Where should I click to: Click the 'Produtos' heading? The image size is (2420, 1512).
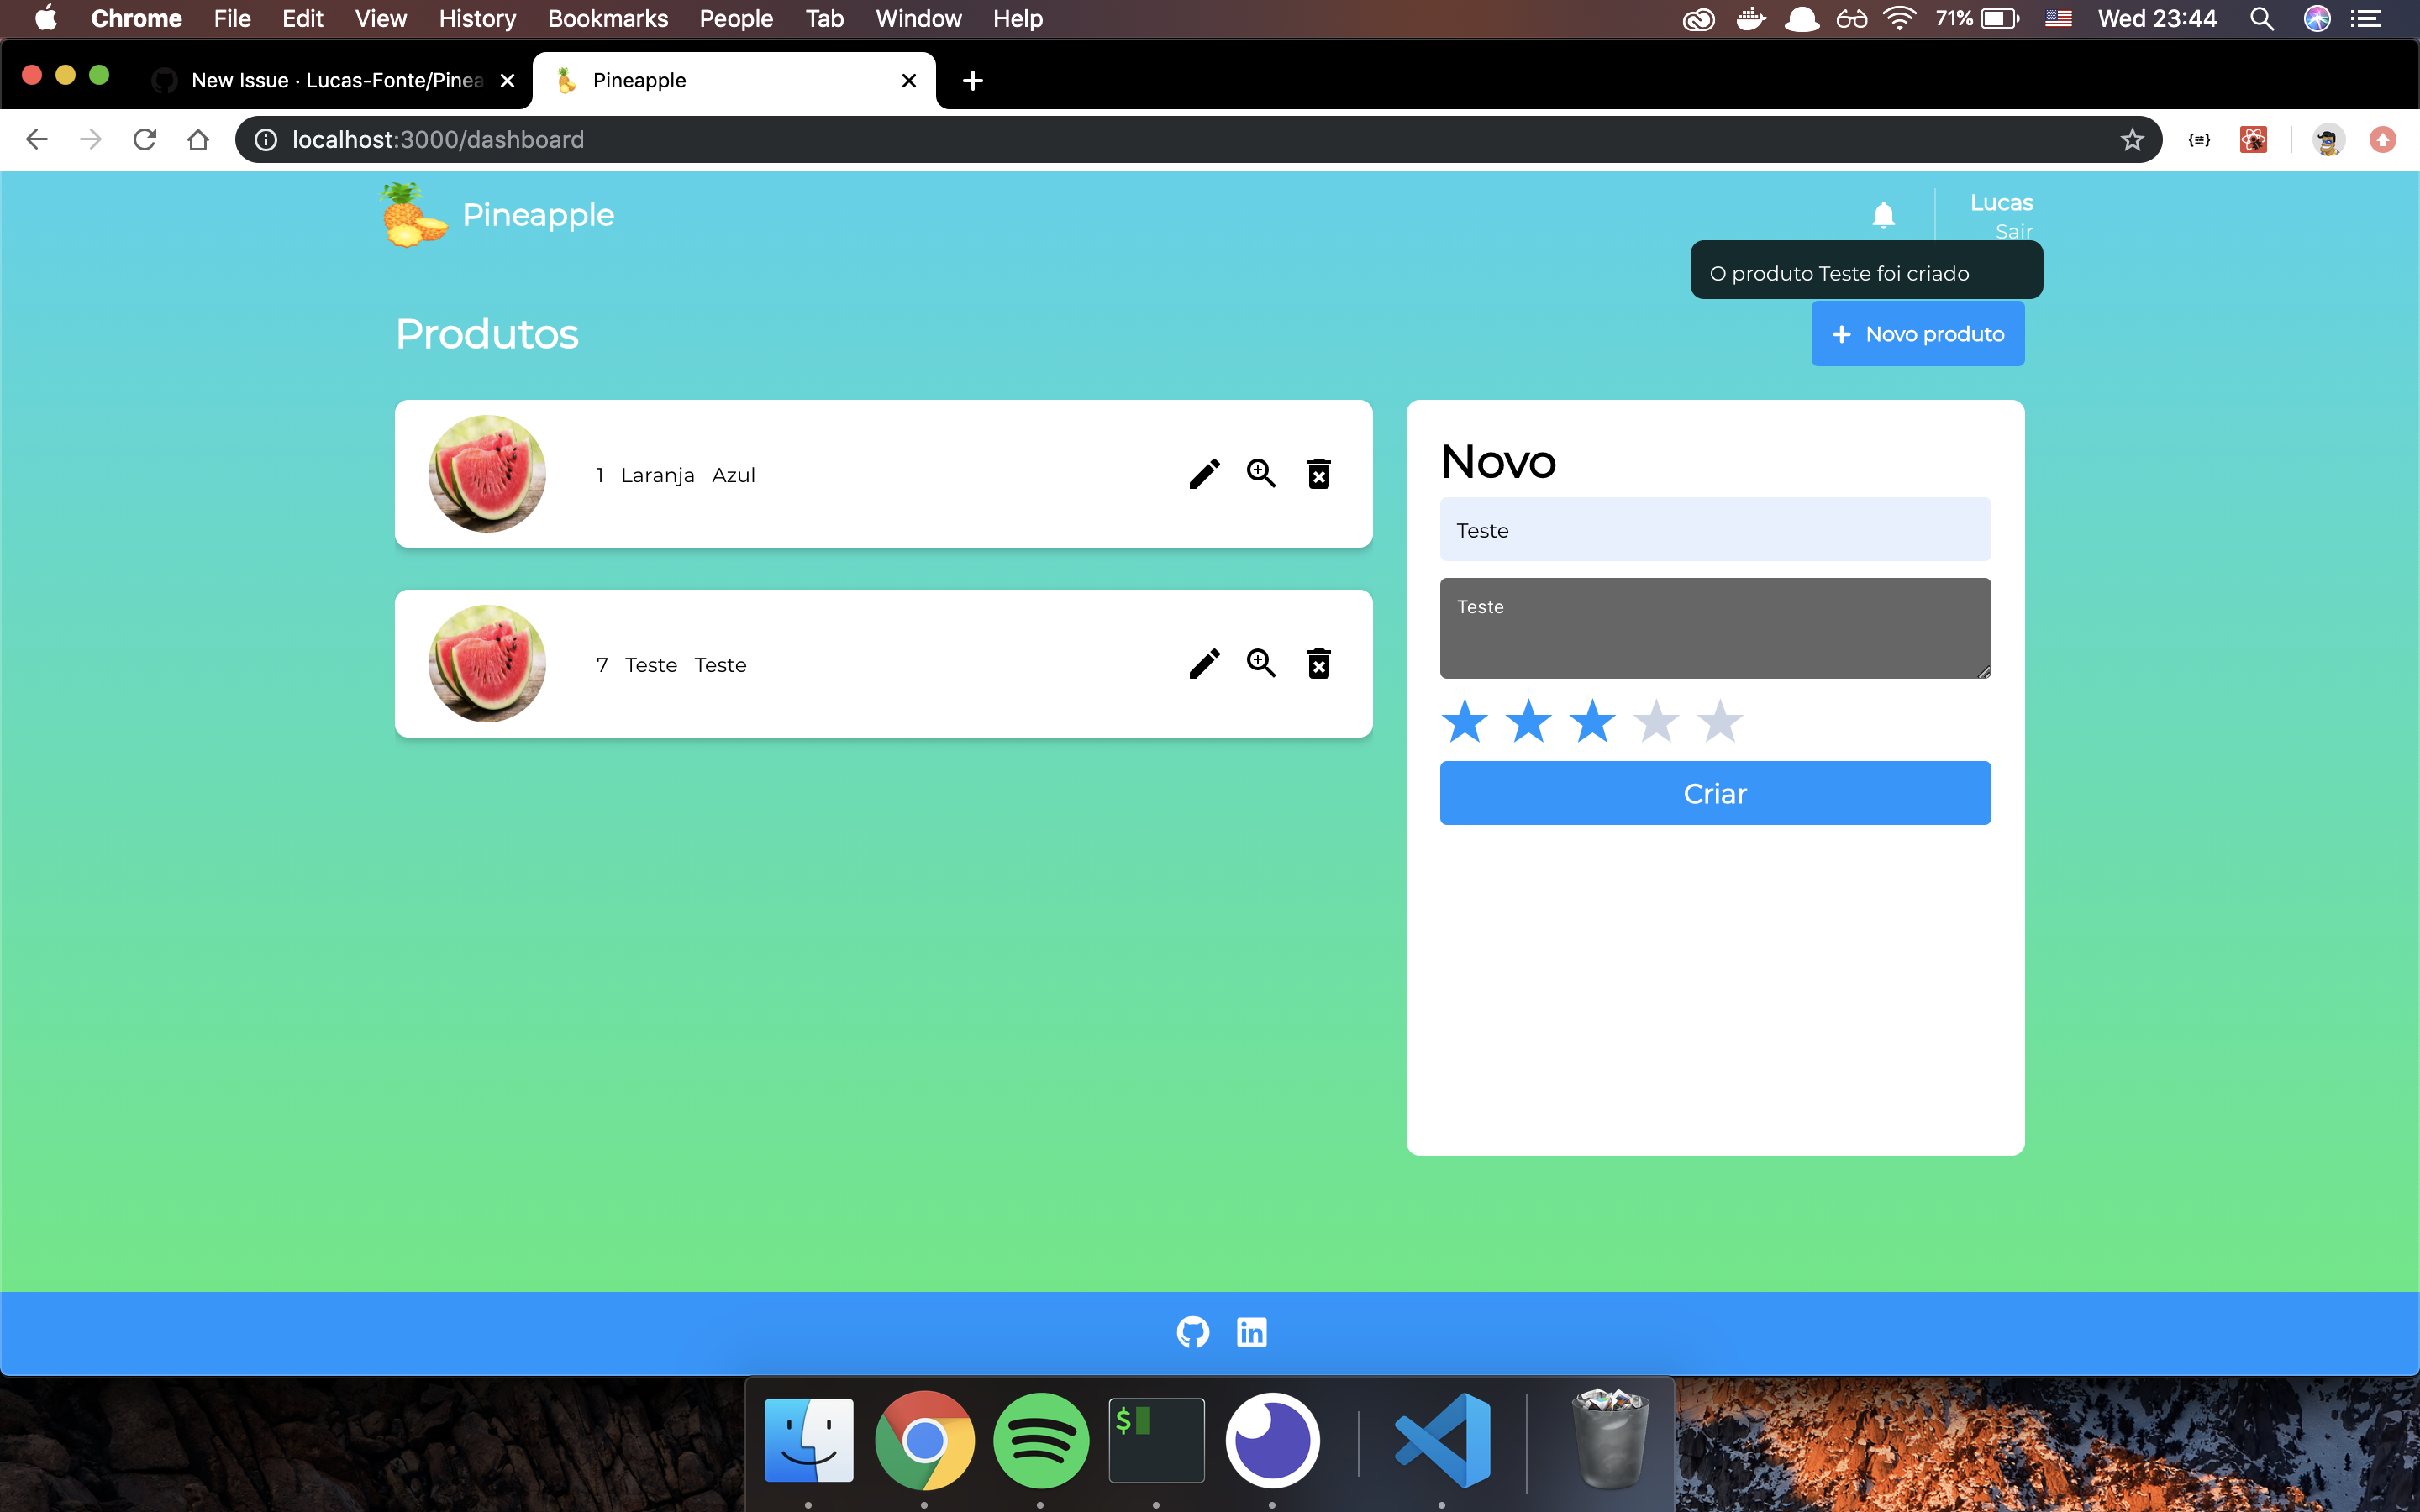coord(487,334)
